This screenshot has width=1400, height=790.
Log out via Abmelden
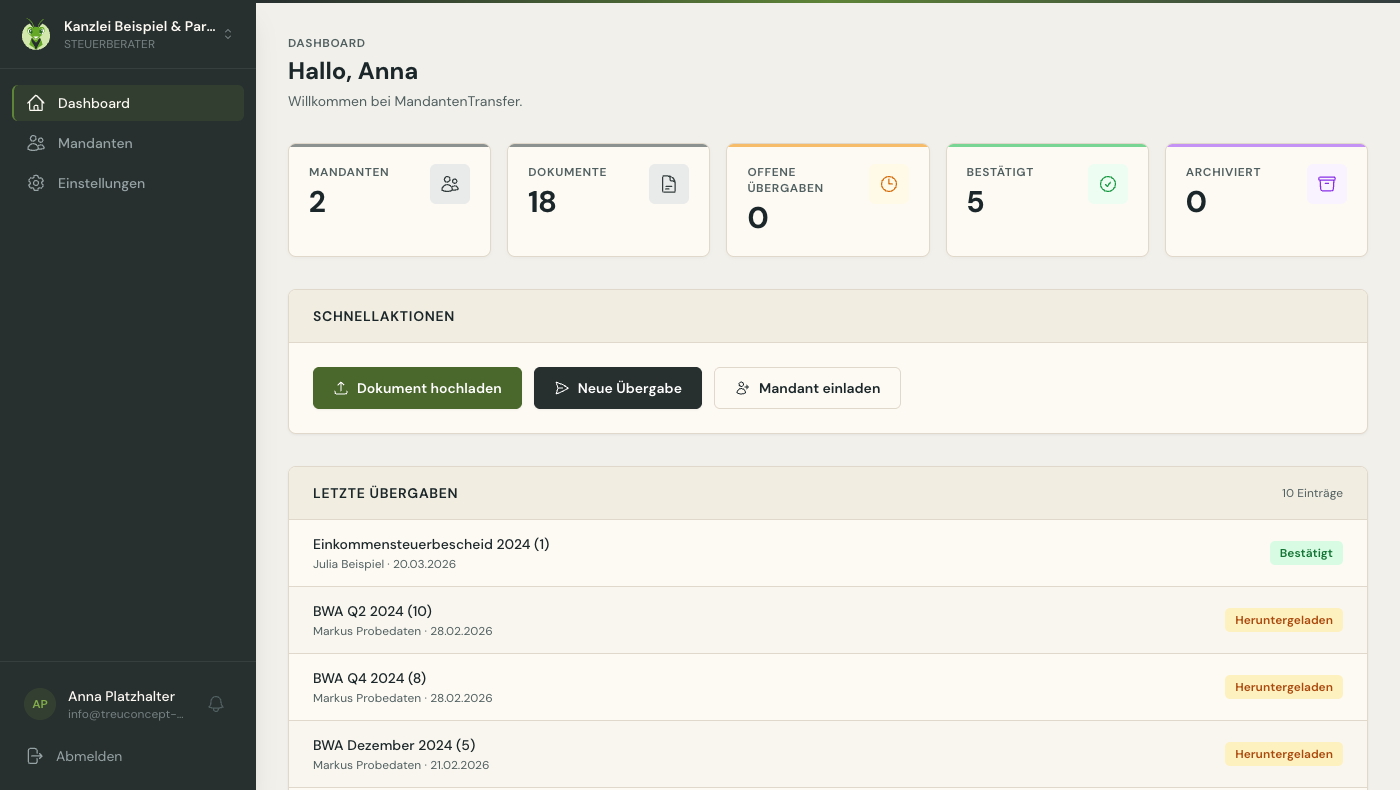(128, 756)
